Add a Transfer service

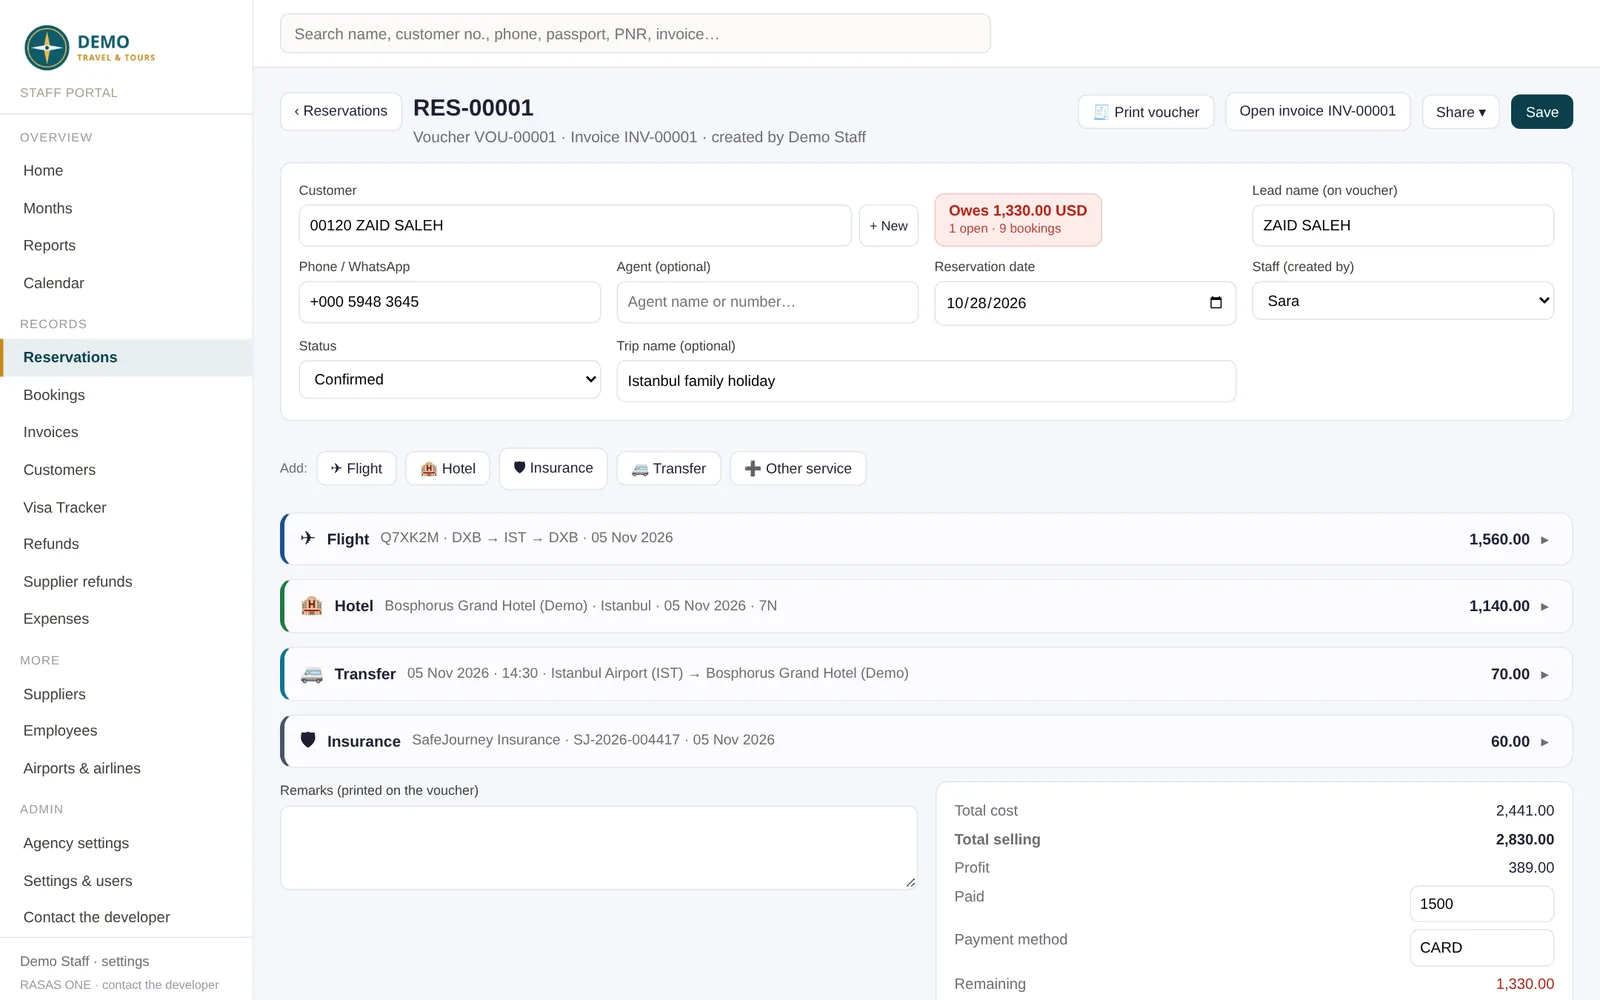668,468
